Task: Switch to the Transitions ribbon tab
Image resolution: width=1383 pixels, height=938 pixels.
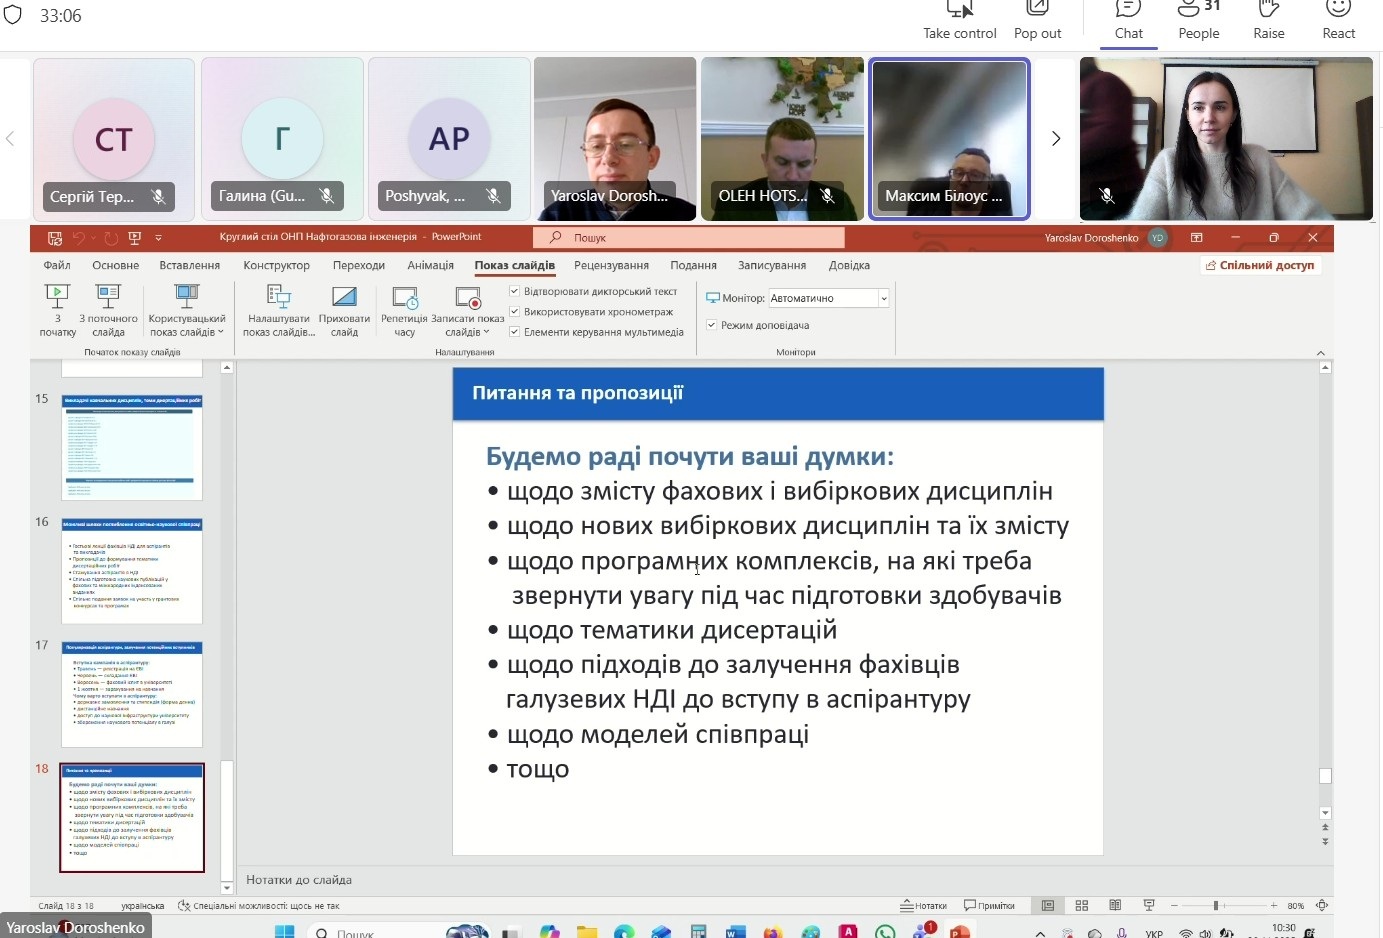Action: pos(358,265)
